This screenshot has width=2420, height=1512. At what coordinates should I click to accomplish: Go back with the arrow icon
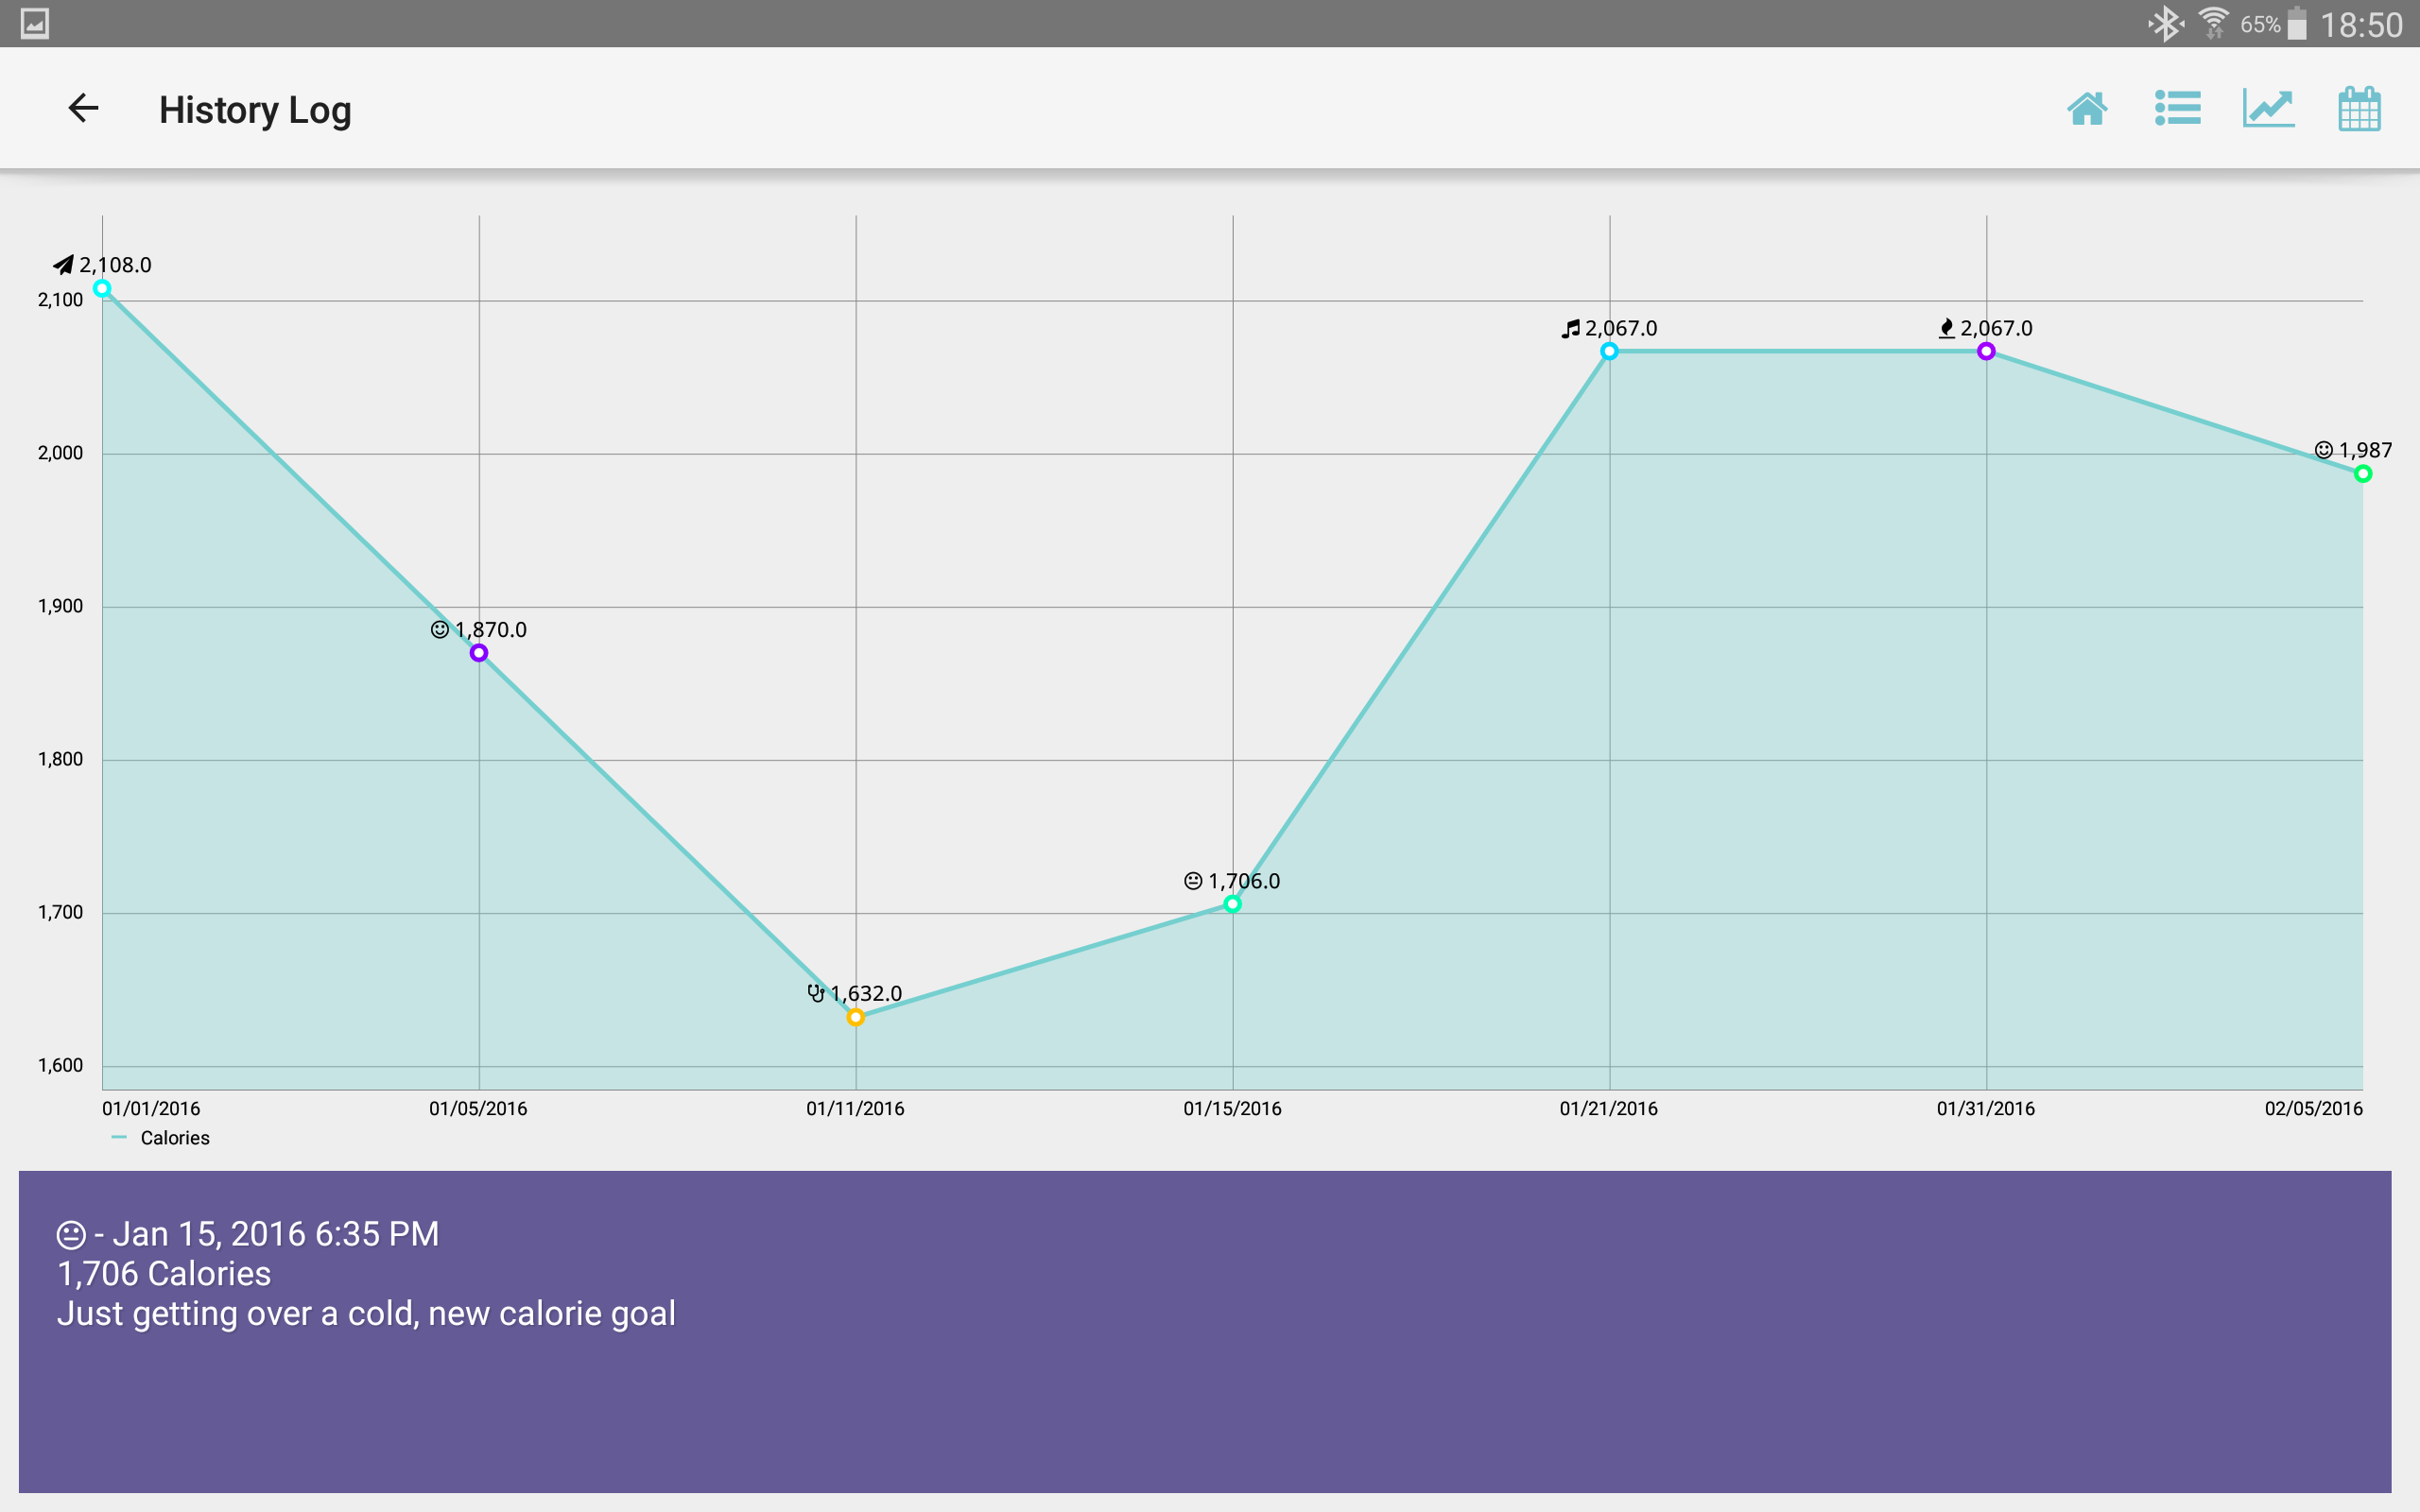(x=83, y=108)
